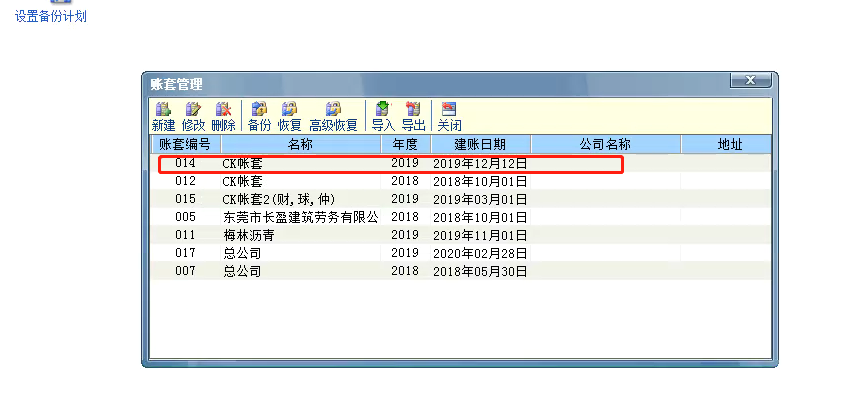
Task: Click the 新建 (New) account set icon
Action: [x=163, y=116]
